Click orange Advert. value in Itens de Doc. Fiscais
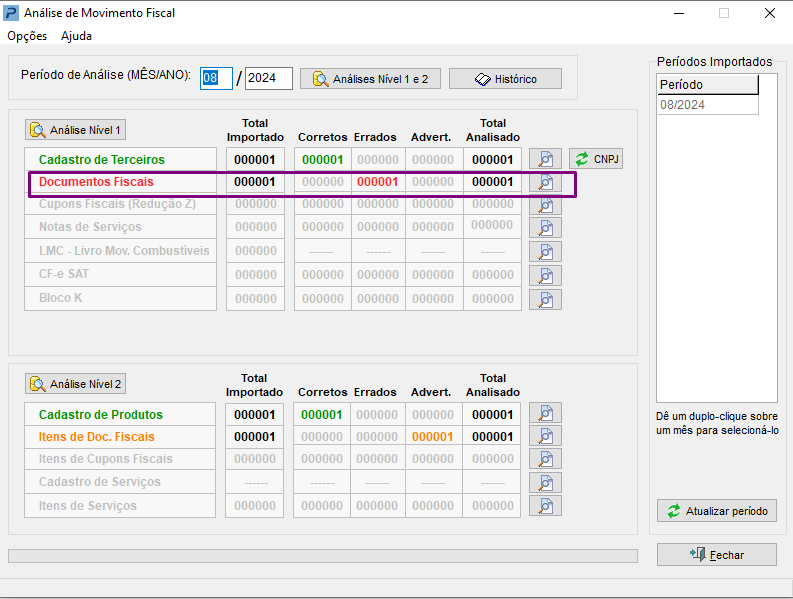793x599 pixels. [x=432, y=437]
